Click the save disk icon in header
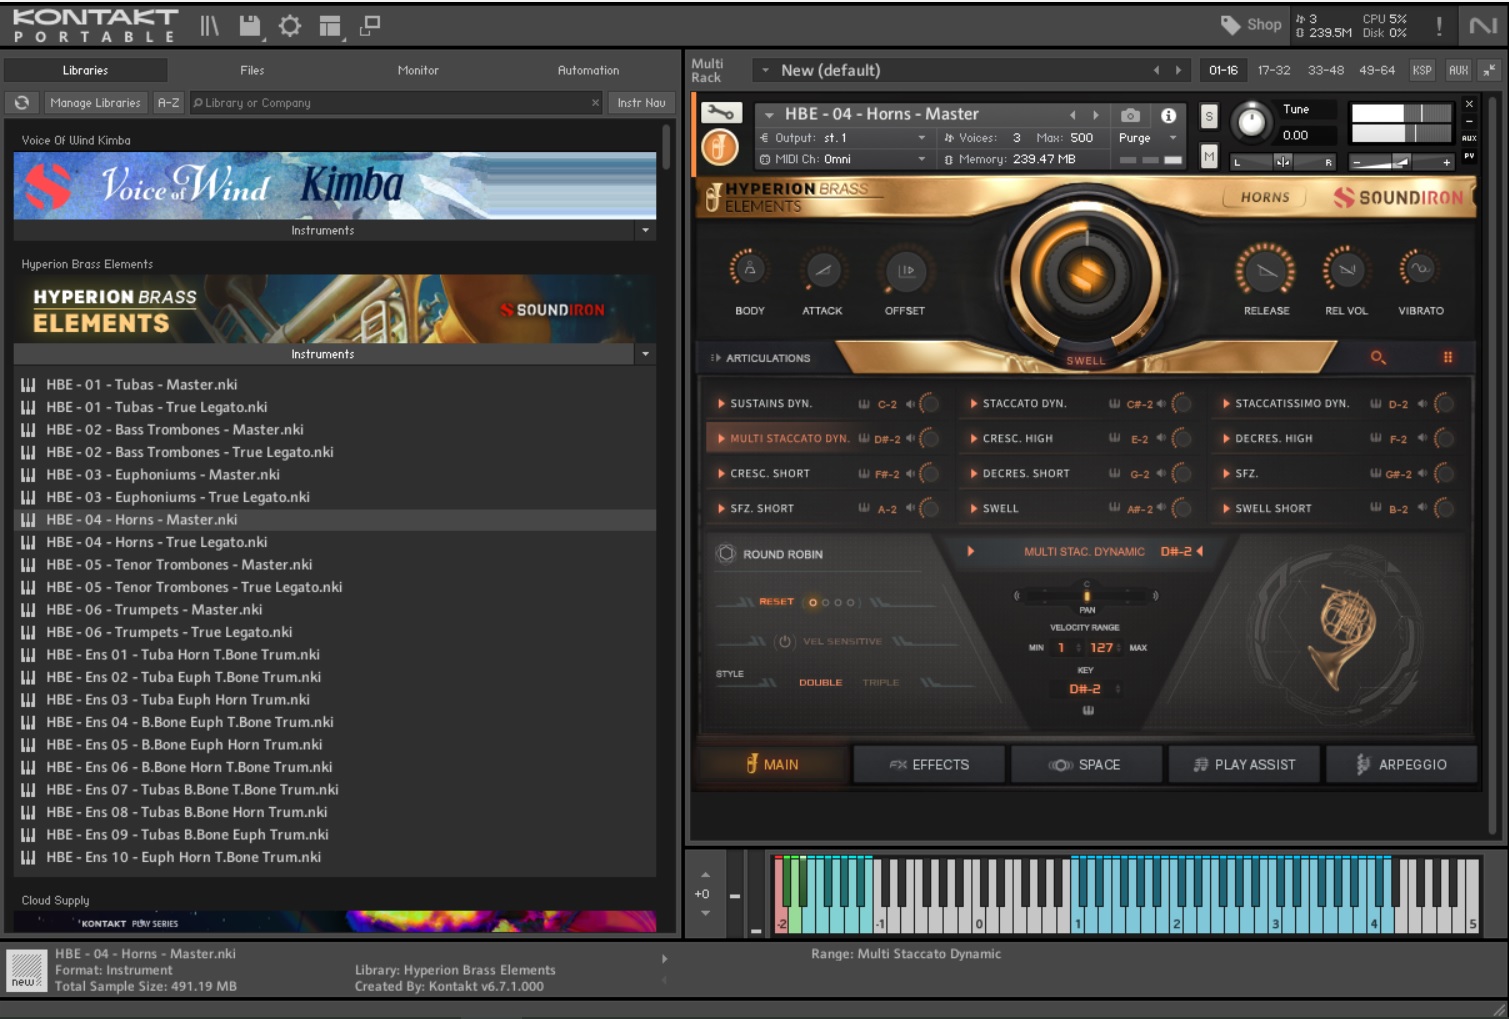Viewport: 1509px width, 1019px height. point(250,26)
